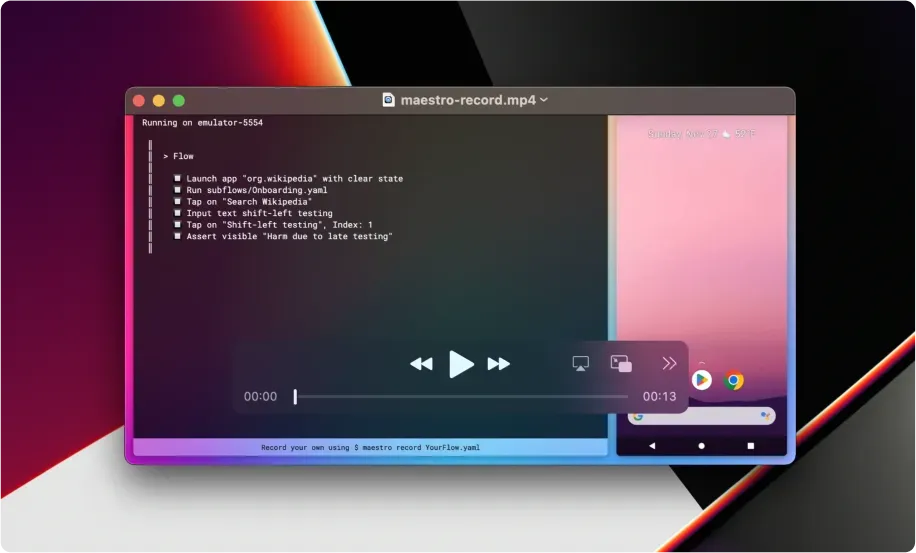This screenshot has height=553, width=916.
Task: Click the elapsed time 00:00 label
Action: tap(260, 397)
